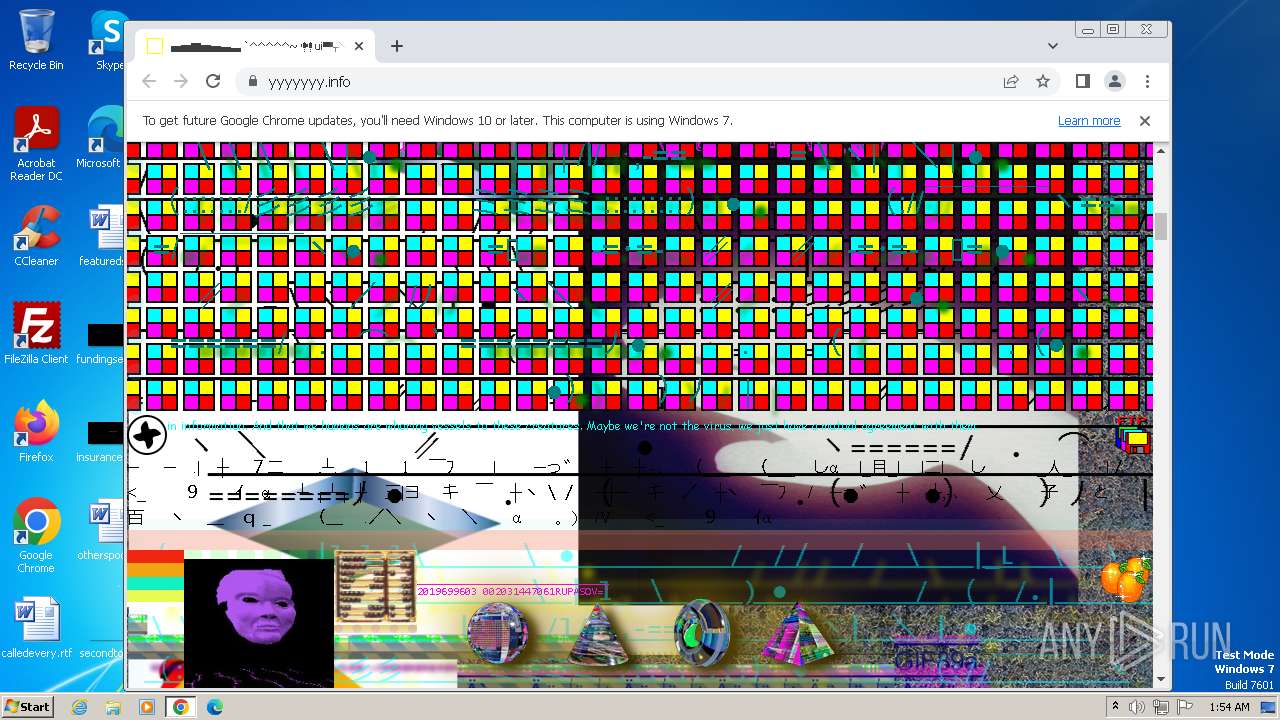The height and width of the screenshot is (720, 1280).
Task: Reload the yyyyyyy.info page
Action: click(213, 81)
